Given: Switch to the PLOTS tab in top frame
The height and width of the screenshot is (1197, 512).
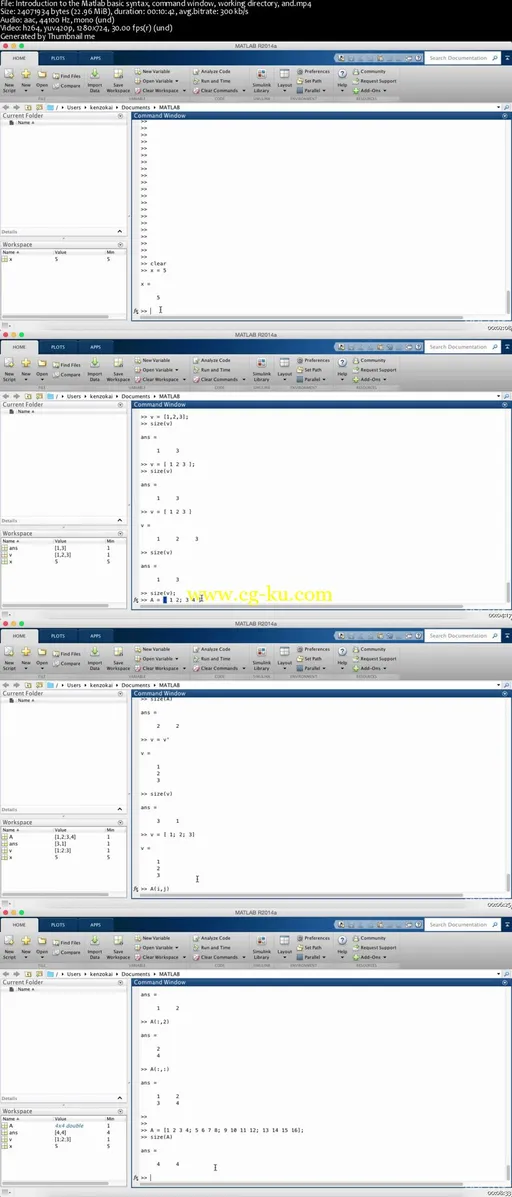Looking at the screenshot, I should click(58, 58).
